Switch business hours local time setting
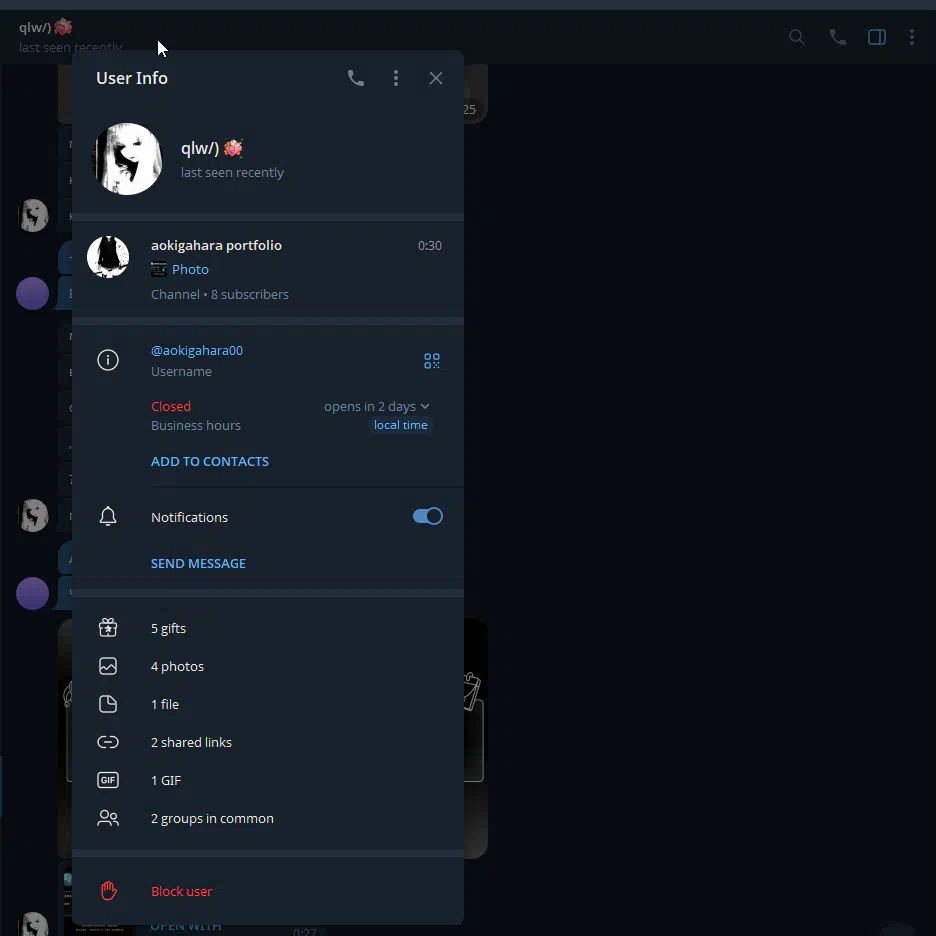936x936 pixels. [x=401, y=425]
